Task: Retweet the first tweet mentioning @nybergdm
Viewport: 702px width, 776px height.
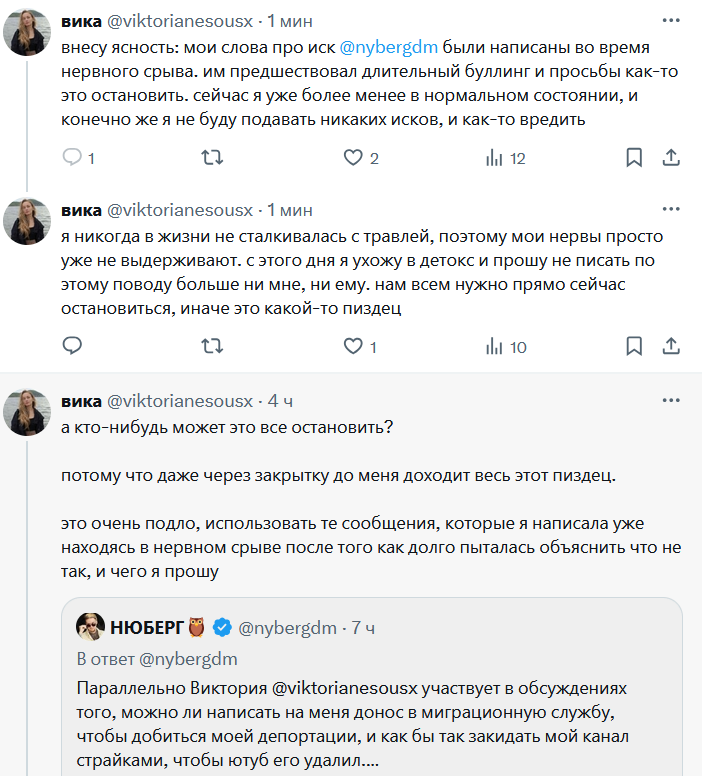Action: [x=212, y=158]
